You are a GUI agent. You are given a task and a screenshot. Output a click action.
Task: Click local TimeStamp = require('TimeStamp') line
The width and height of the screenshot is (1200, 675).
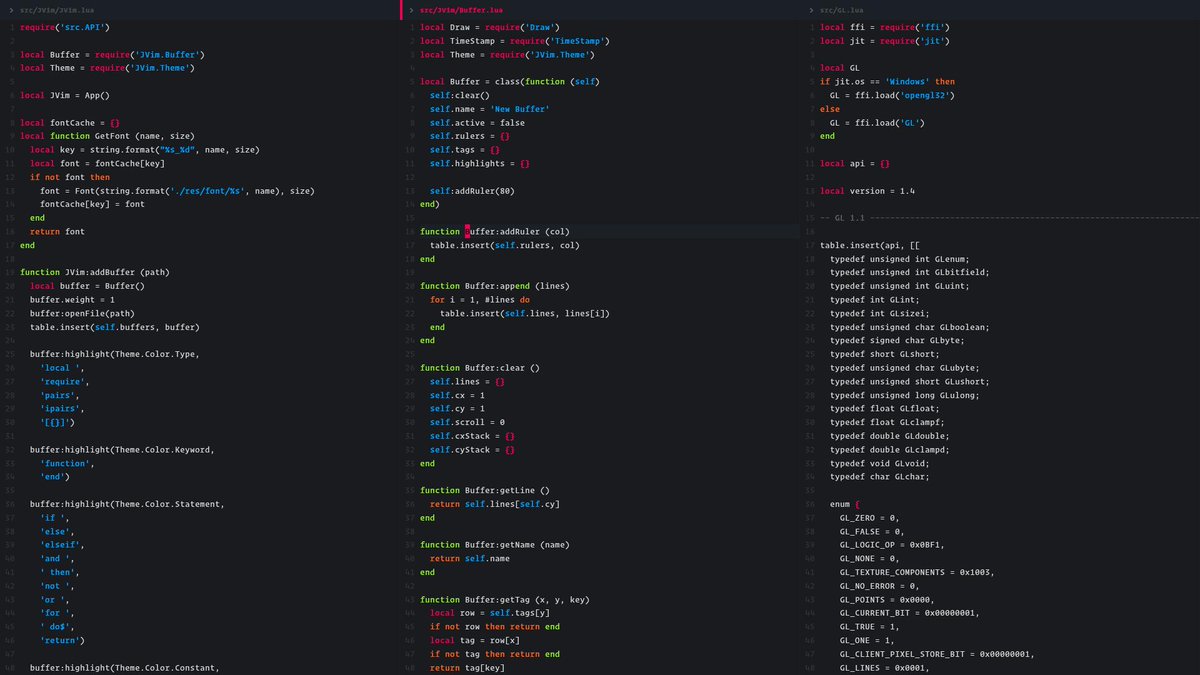(x=515, y=41)
